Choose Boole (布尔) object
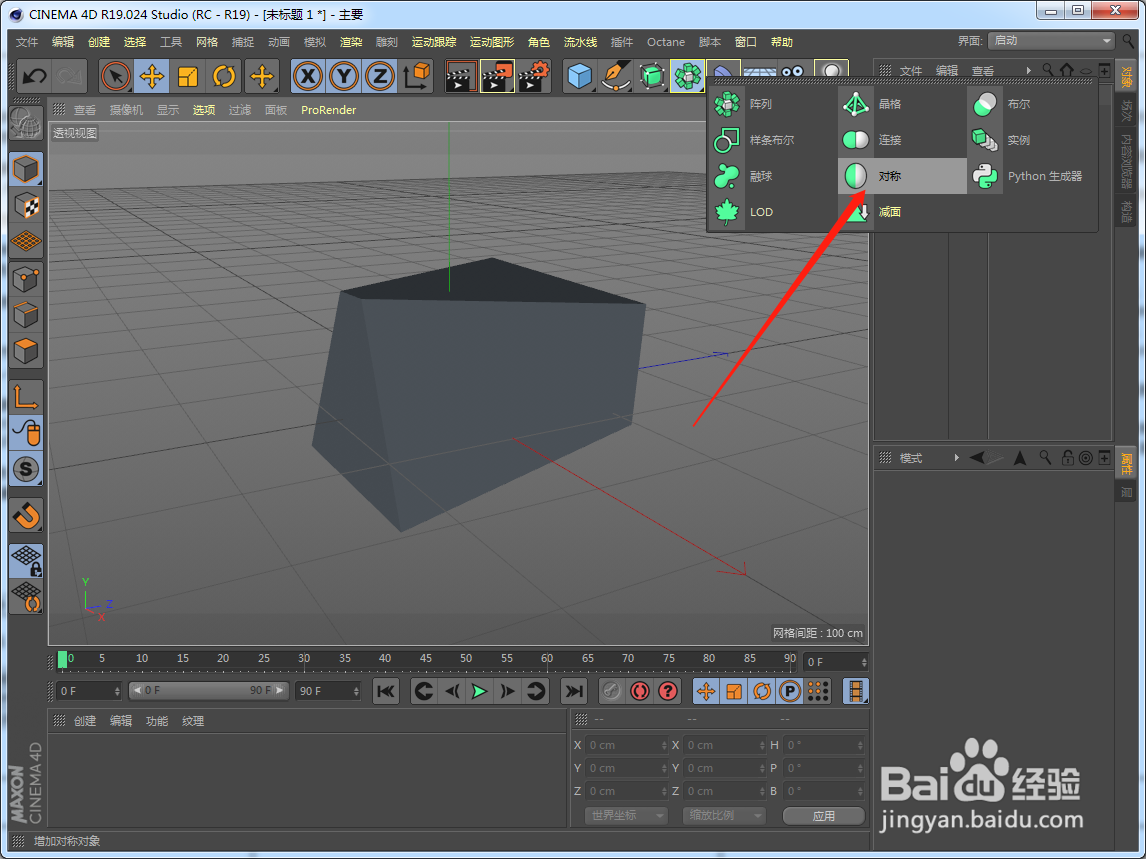Viewport: 1146px width, 859px height. (x=1031, y=104)
